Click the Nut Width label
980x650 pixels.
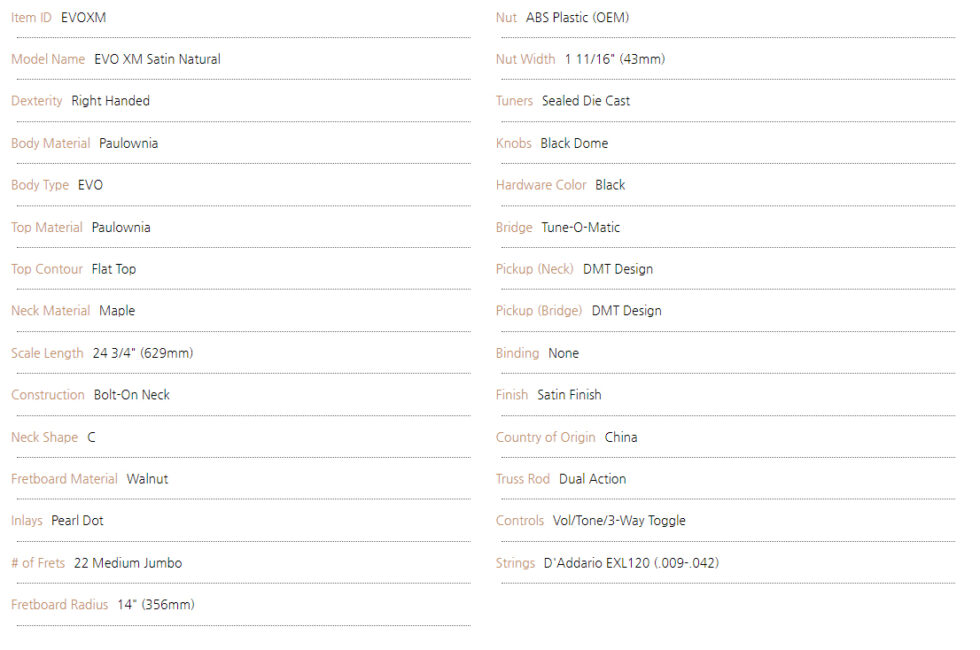click(526, 59)
